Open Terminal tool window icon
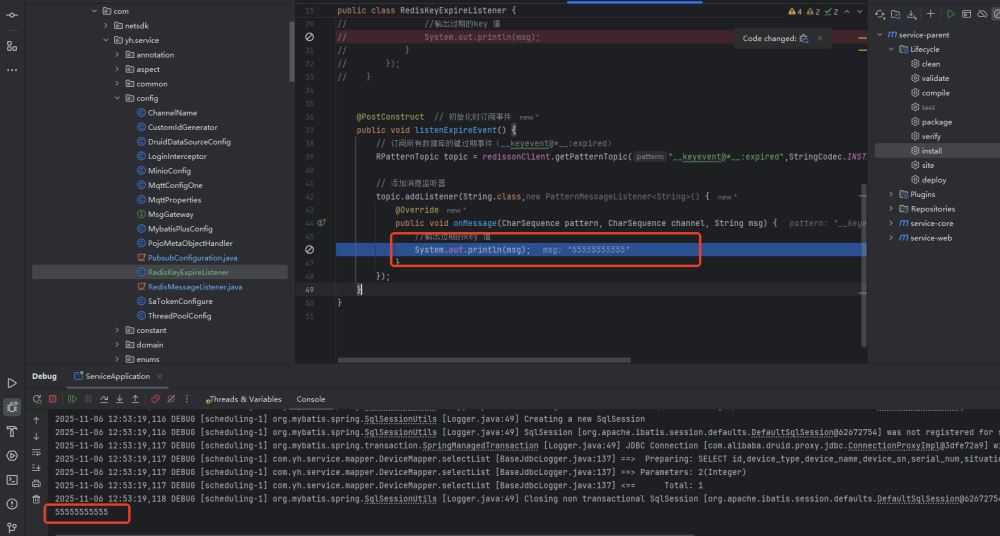 [11, 480]
